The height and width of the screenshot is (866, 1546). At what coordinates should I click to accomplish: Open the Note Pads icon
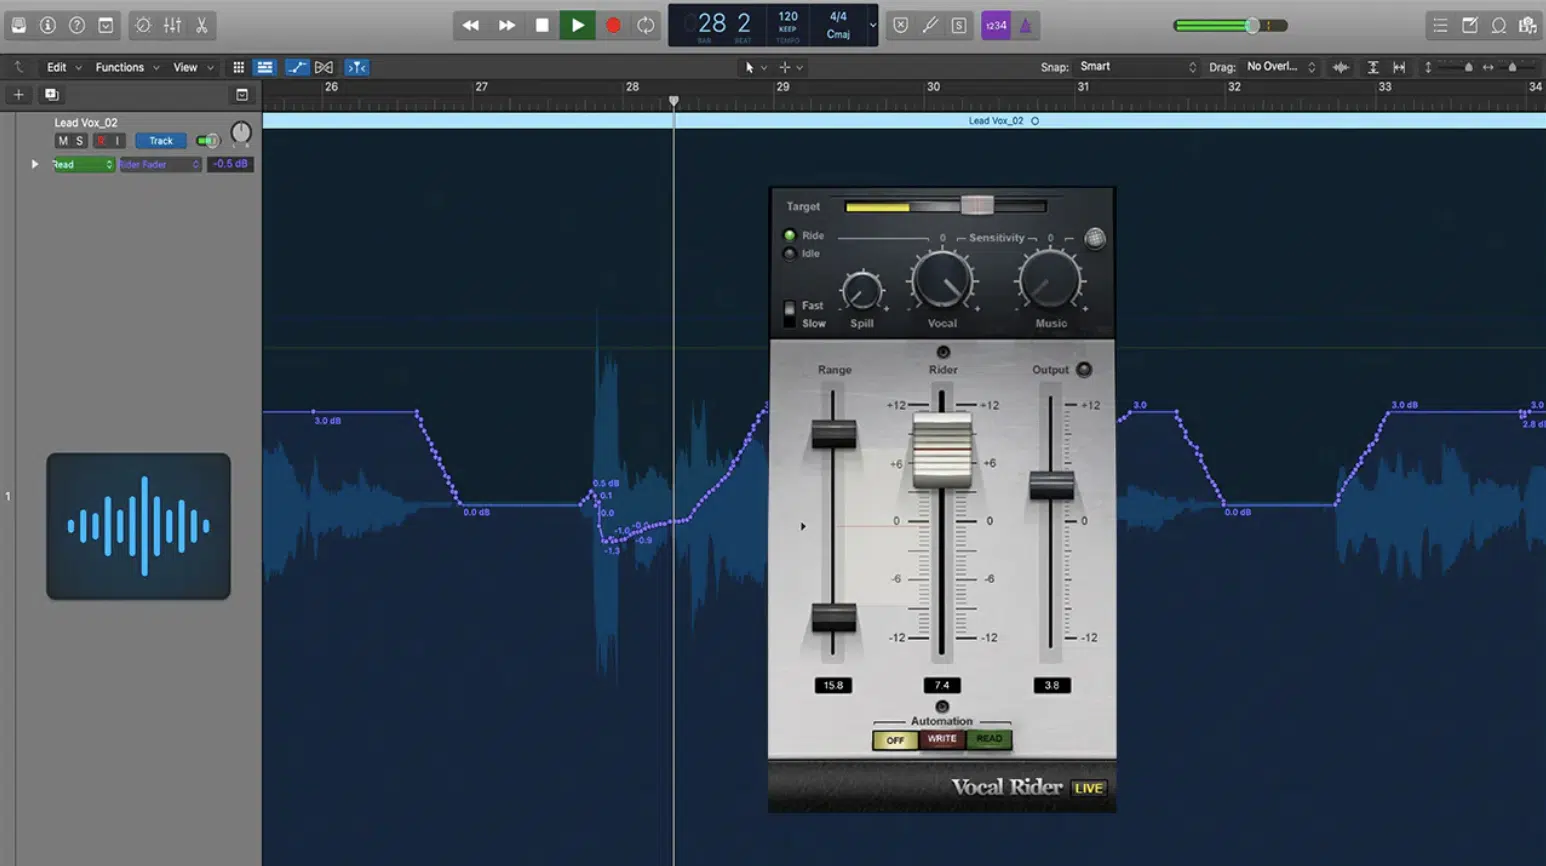[x=1469, y=25]
